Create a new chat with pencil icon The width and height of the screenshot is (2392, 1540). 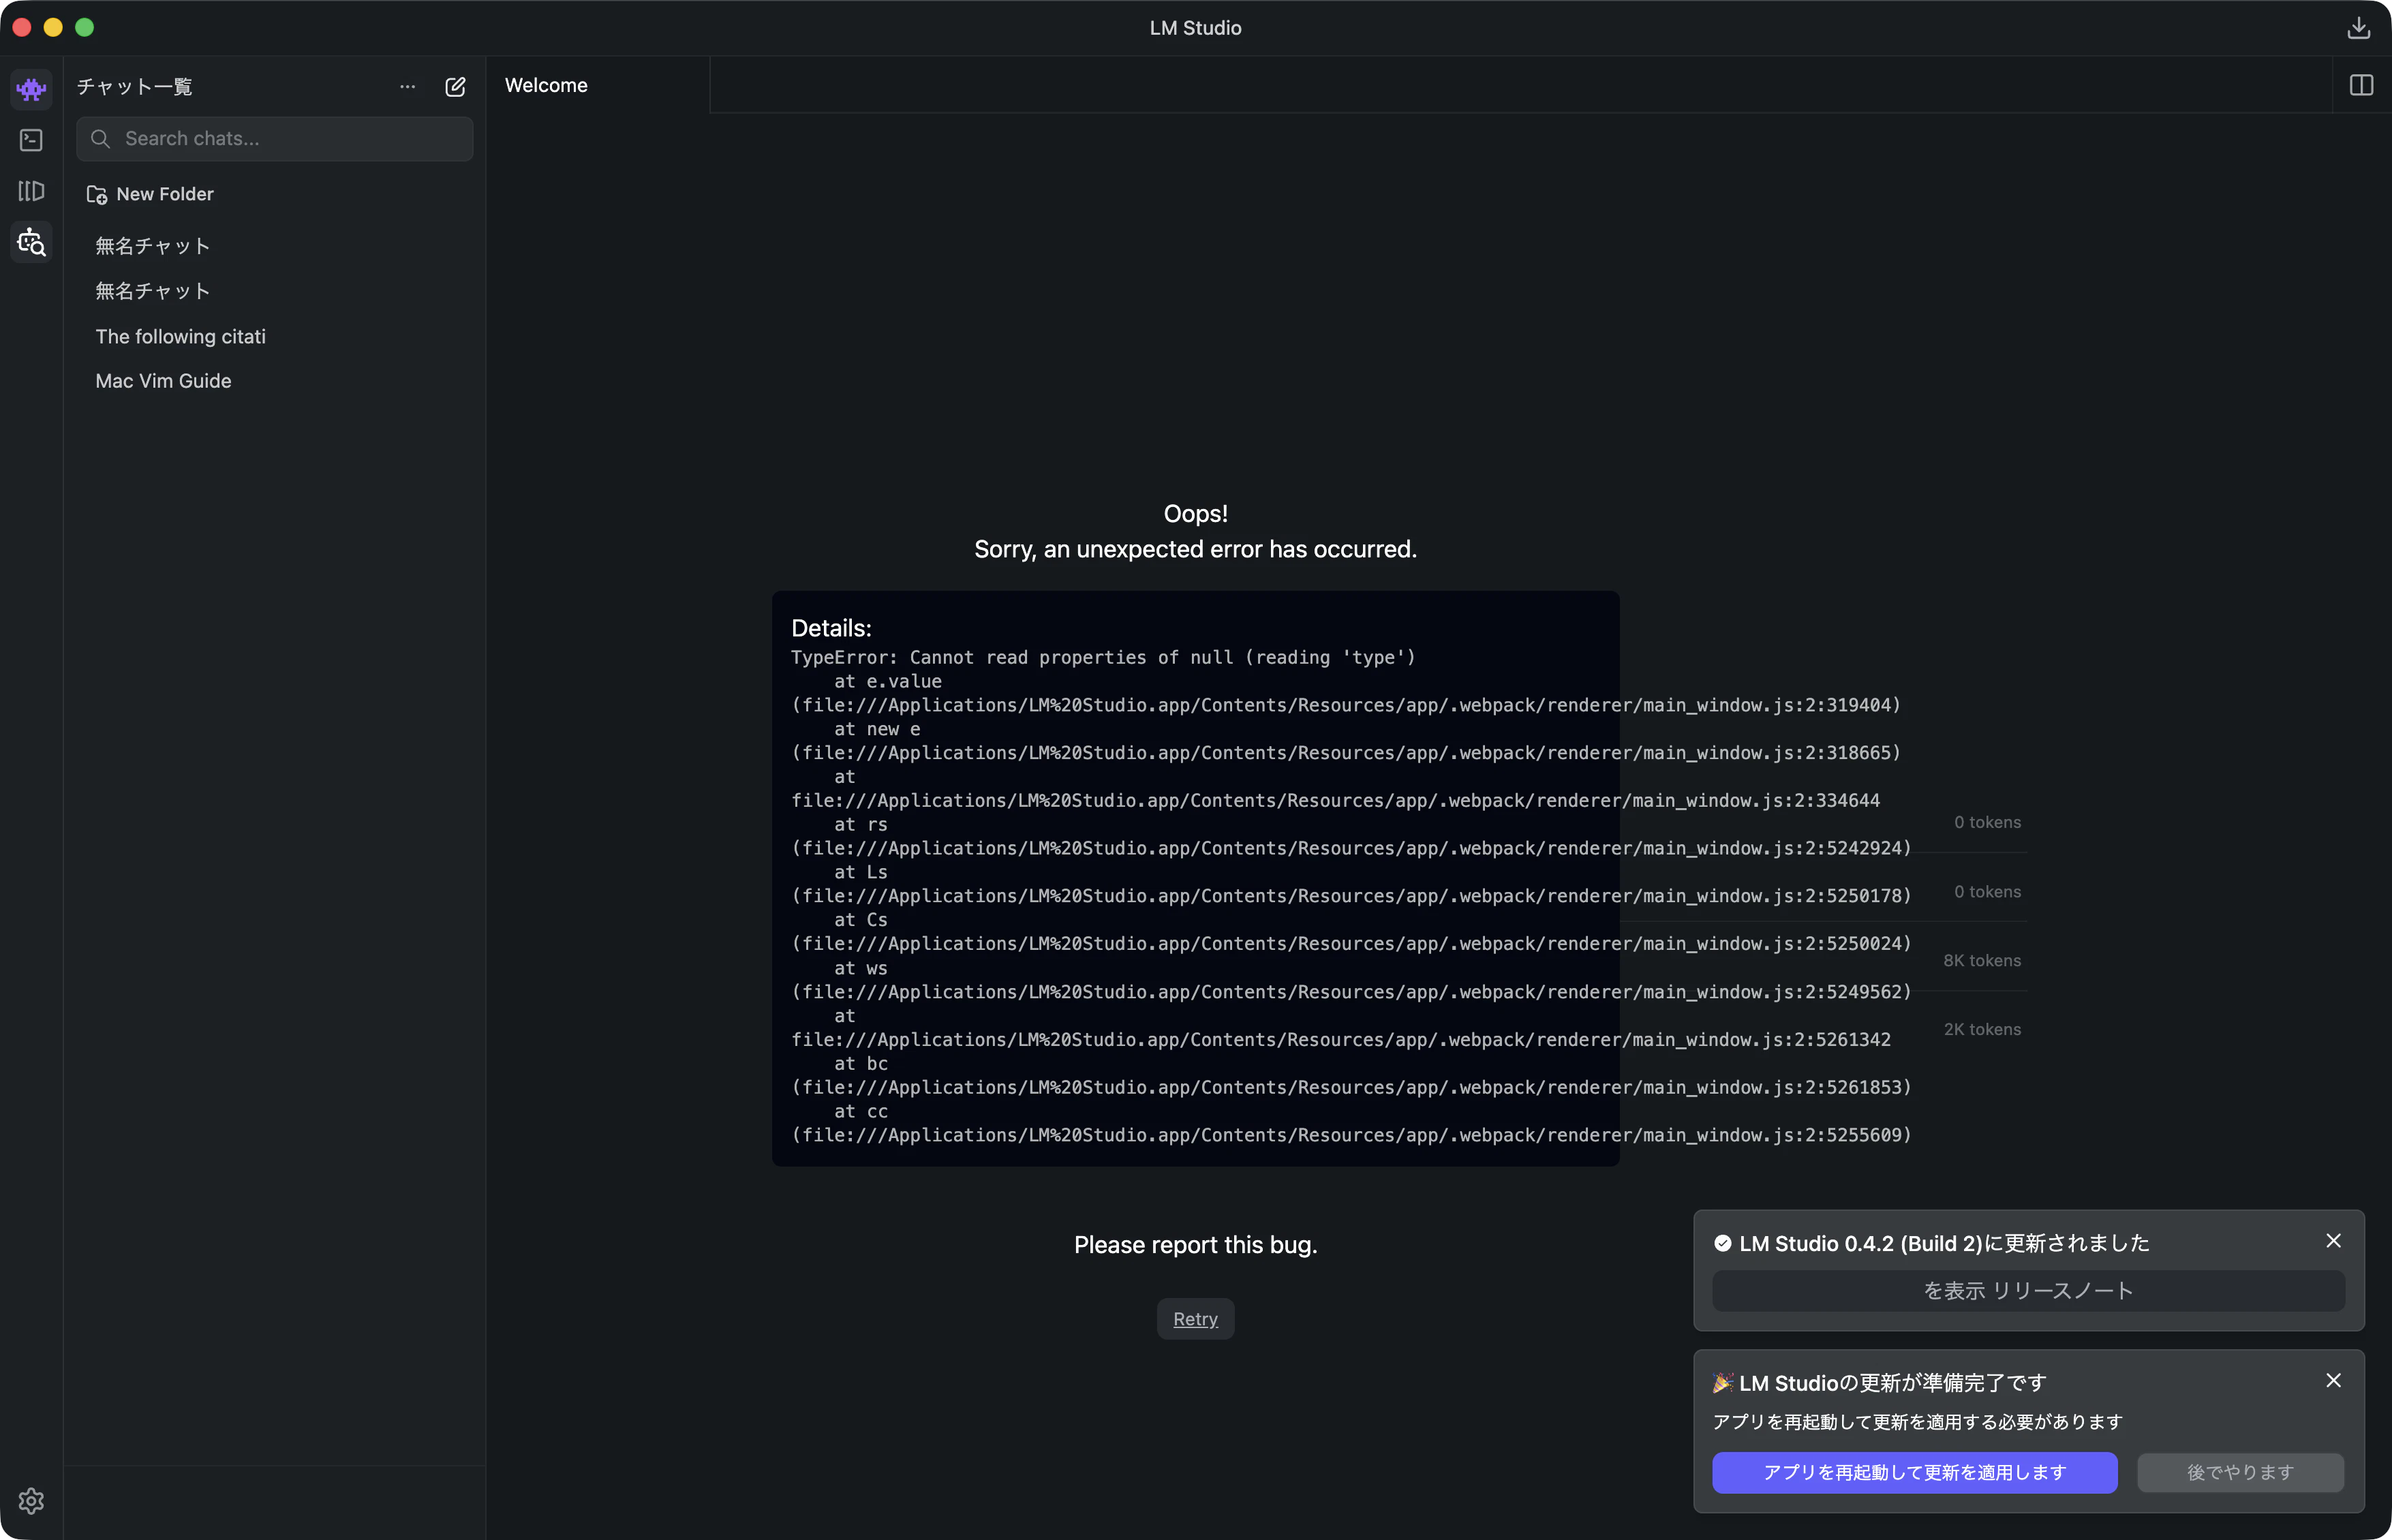pyautogui.click(x=455, y=87)
